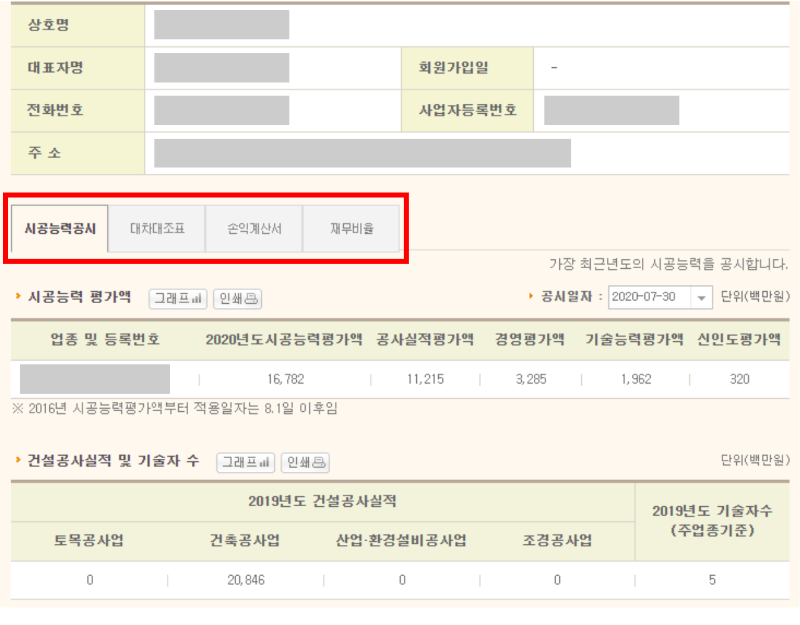Click the 사업자등록번호 label
This screenshot has width=800, height=625.
point(468,110)
